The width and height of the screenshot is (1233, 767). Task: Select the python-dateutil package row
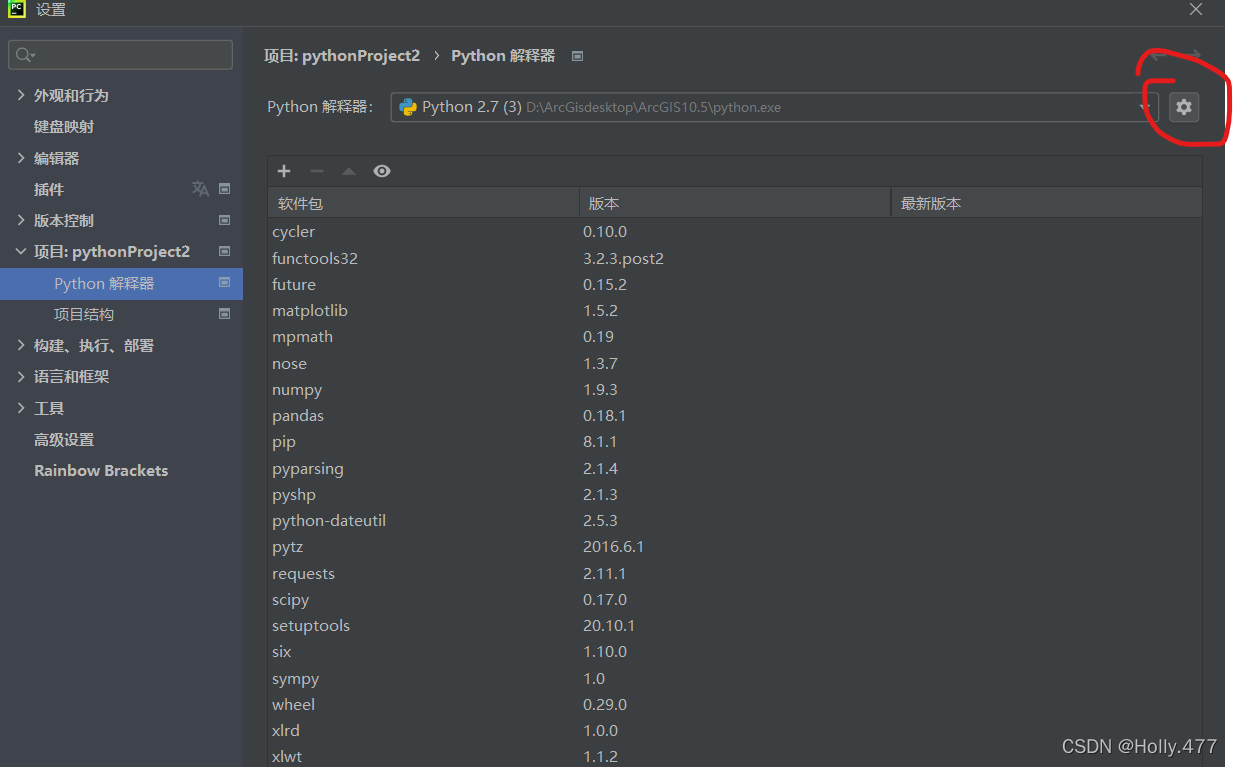(x=735, y=520)
